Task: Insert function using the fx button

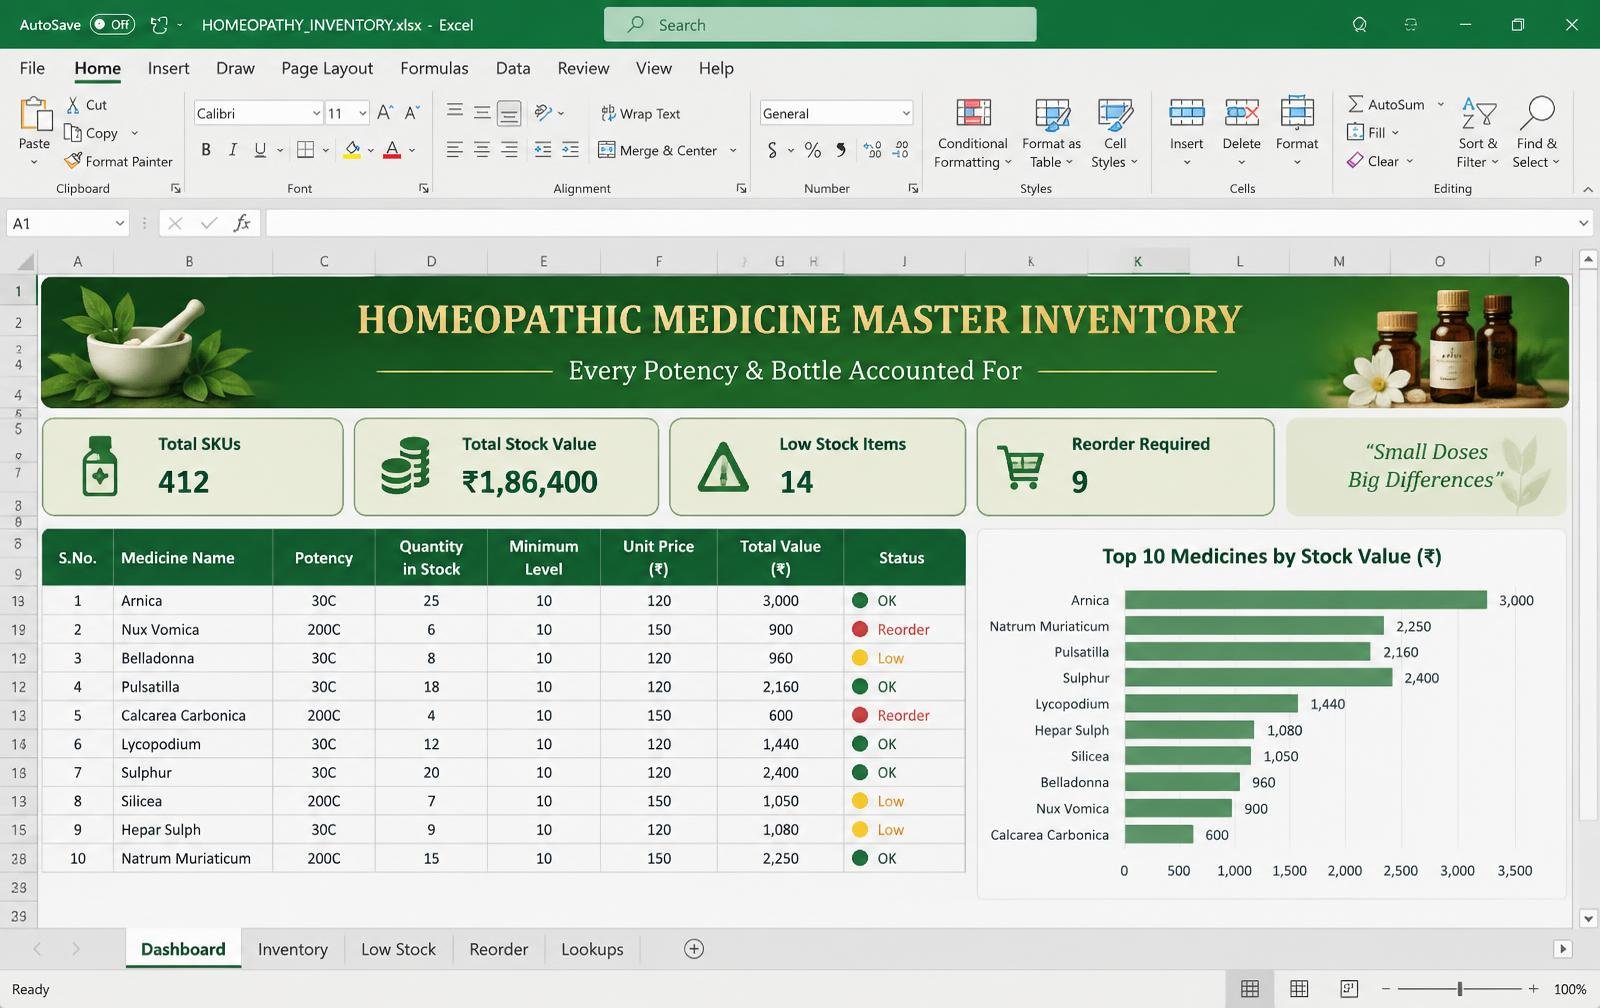Action: 242,223
